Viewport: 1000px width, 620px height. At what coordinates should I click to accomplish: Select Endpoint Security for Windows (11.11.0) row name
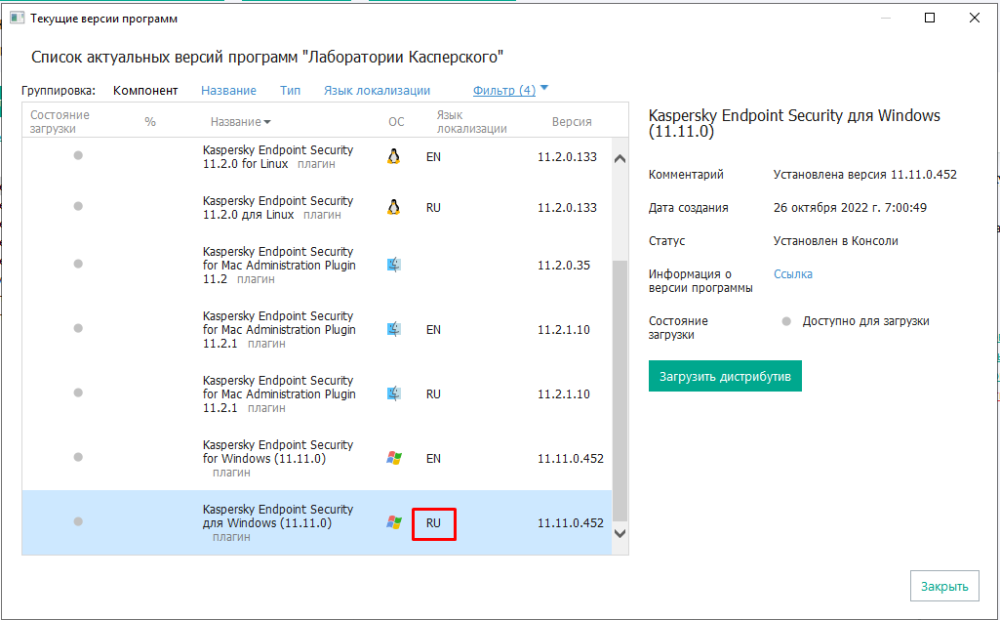(278, 458)
